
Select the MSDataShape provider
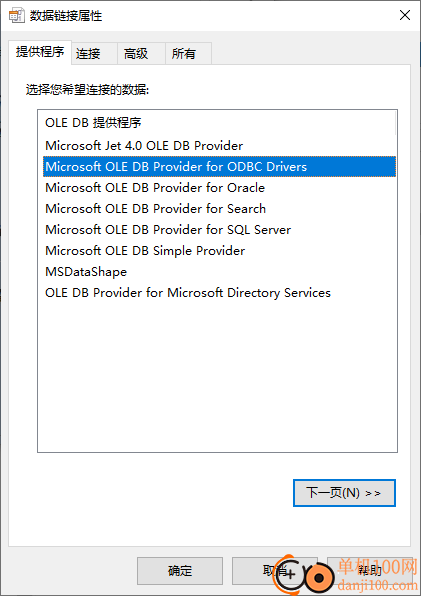(x=219, y=271)
